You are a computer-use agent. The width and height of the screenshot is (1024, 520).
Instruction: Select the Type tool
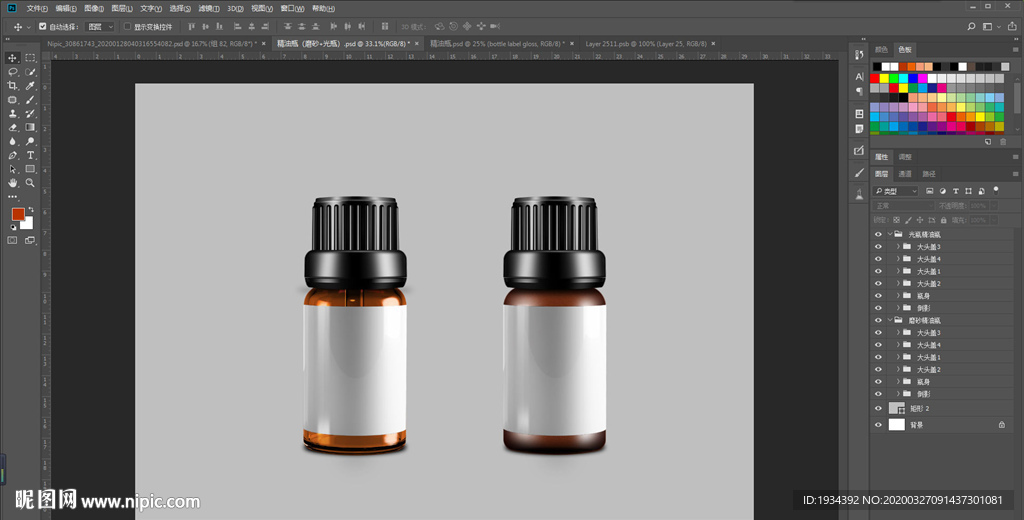(x=30, y=155)
